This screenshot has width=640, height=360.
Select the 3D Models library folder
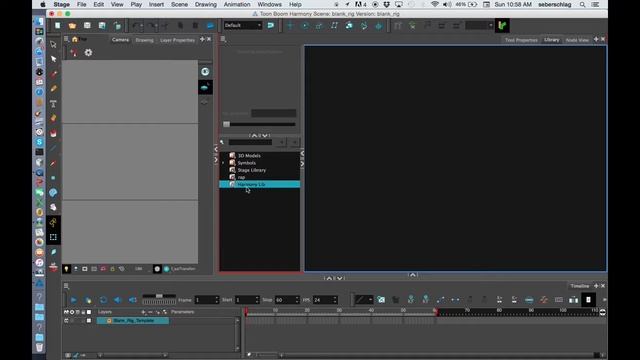click(x=249, y=156)
